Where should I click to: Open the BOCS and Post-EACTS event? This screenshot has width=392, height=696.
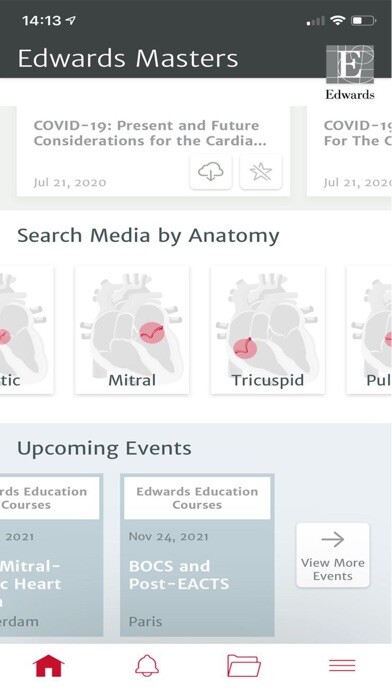point(197,555)
